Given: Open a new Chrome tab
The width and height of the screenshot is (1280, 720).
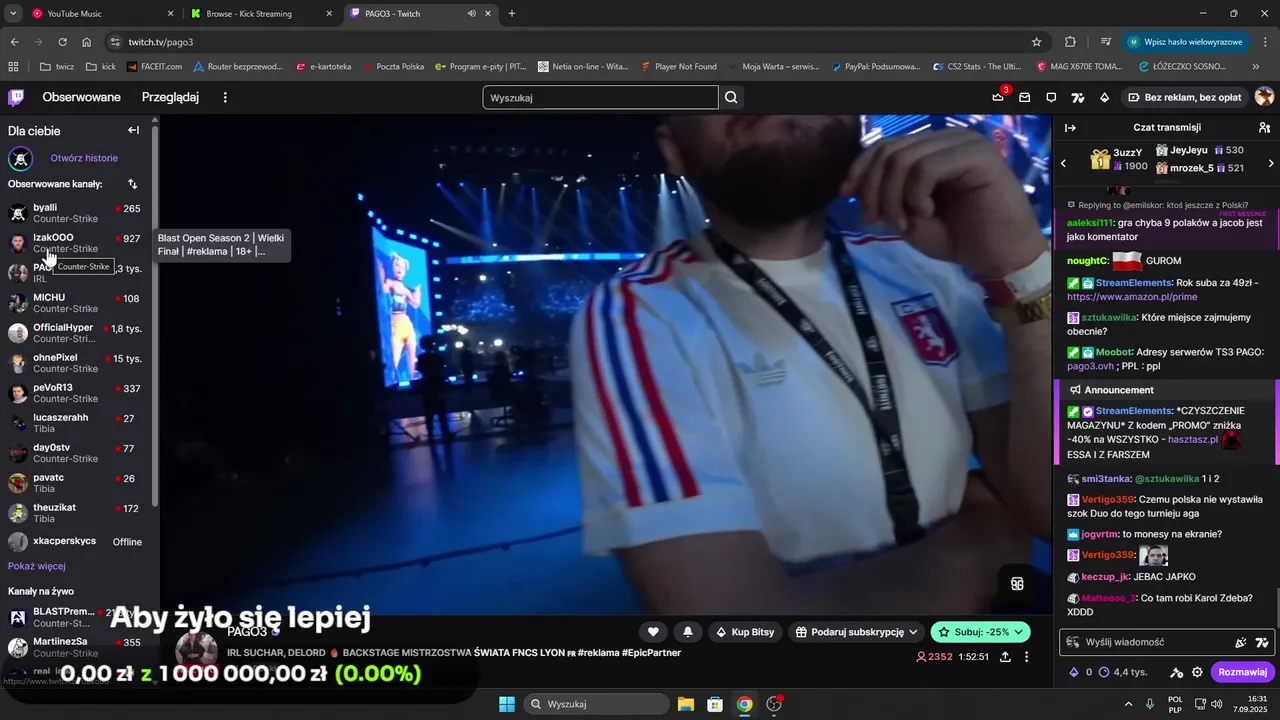Looking at the screenshot, I should pyautogui.click(x=512, y=14).
